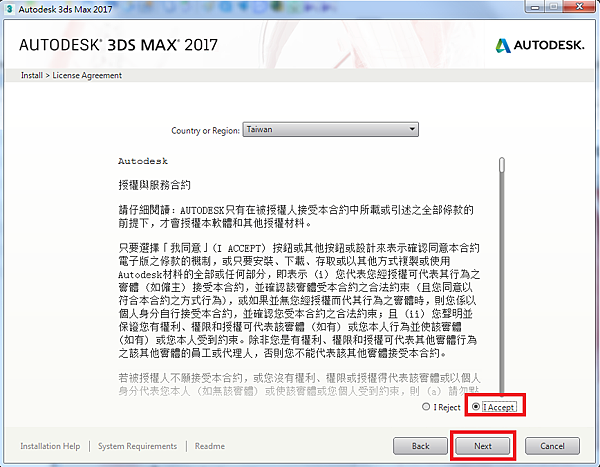This screenshot has height=467, width=600.
Task: Open the System Requirements link
Action: click(137, 446)
